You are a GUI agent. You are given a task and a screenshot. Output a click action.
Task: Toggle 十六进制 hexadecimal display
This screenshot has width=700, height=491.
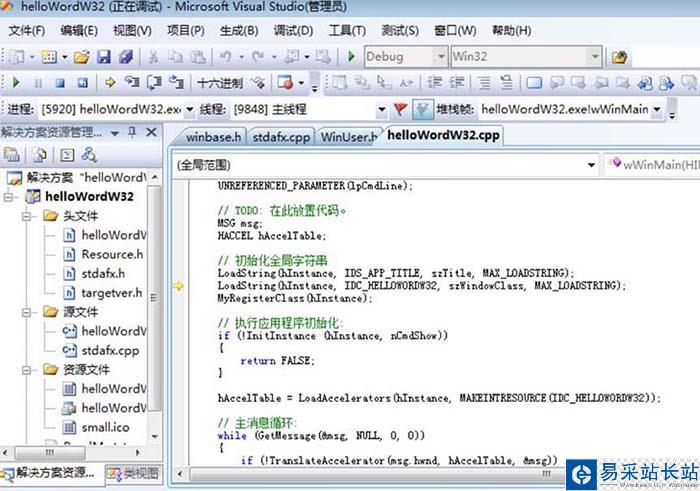[220, 83]
